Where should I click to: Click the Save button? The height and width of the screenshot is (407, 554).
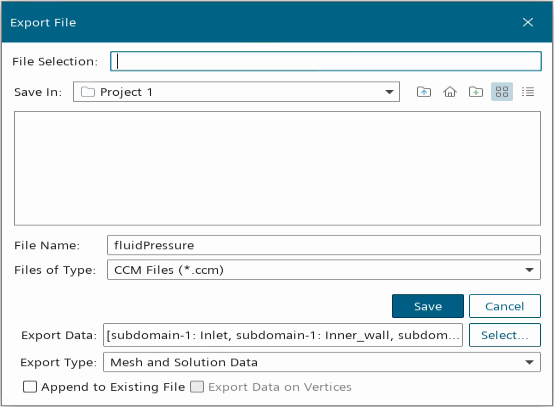(428, 306)
